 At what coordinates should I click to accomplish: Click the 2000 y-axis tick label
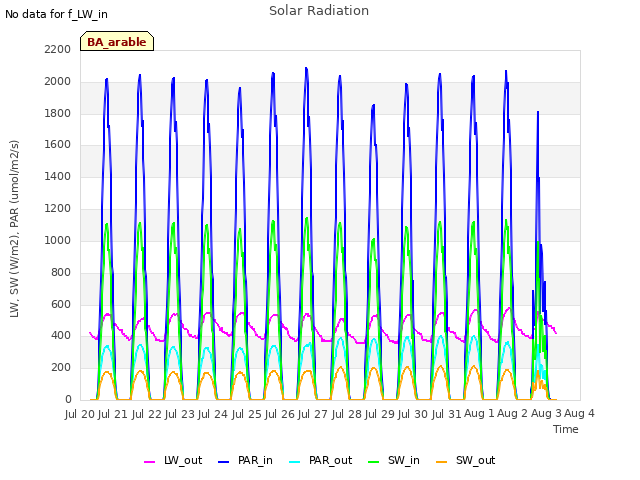point(58,81)
